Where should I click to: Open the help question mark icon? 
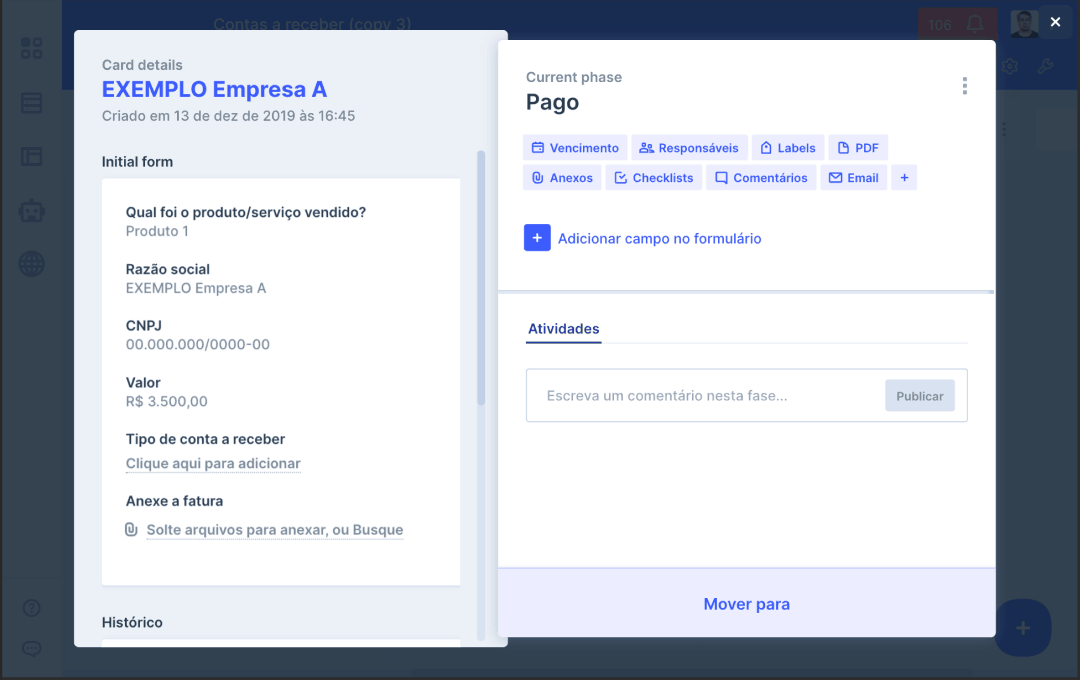32,608
